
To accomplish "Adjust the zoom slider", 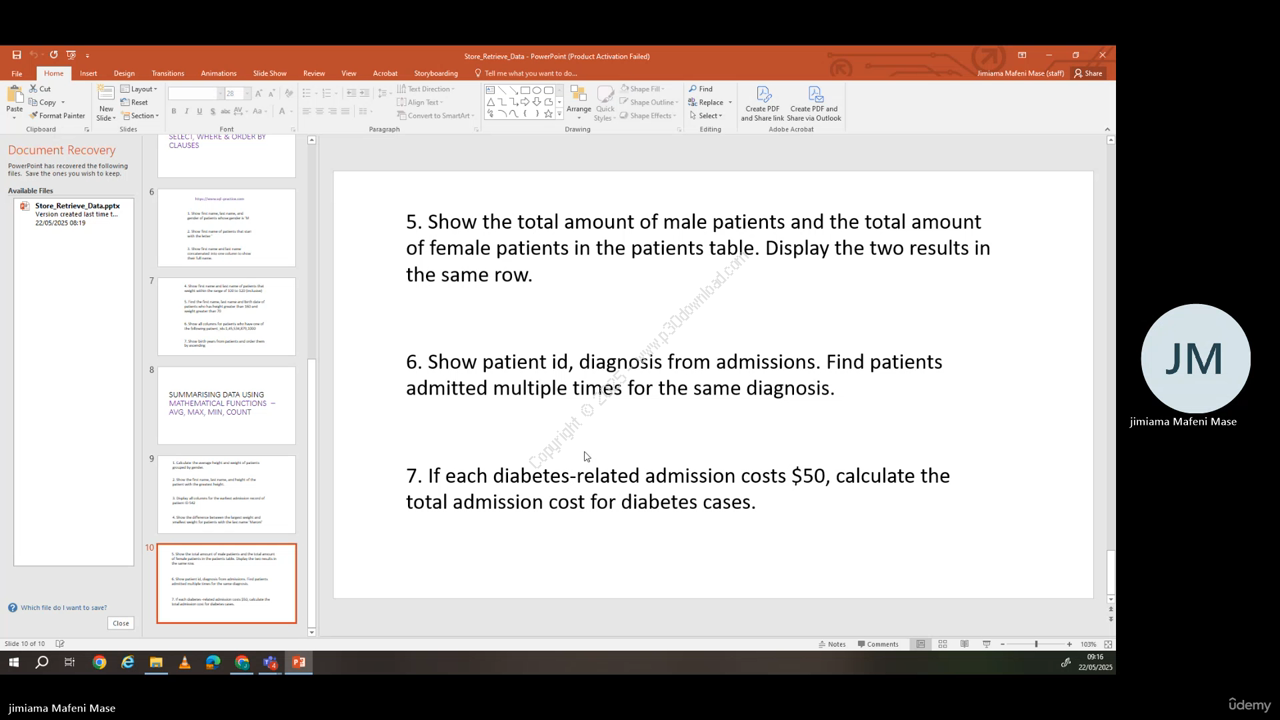I will (1036, 644).
